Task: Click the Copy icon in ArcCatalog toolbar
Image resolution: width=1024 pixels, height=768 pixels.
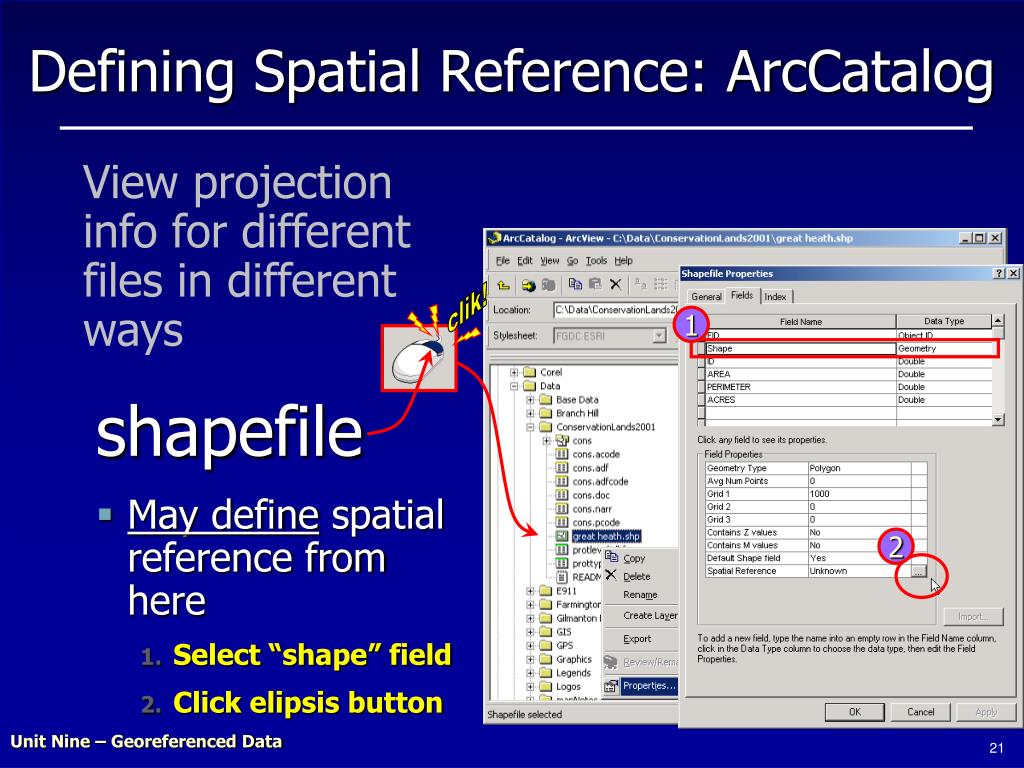Action: tap(575, 284)
